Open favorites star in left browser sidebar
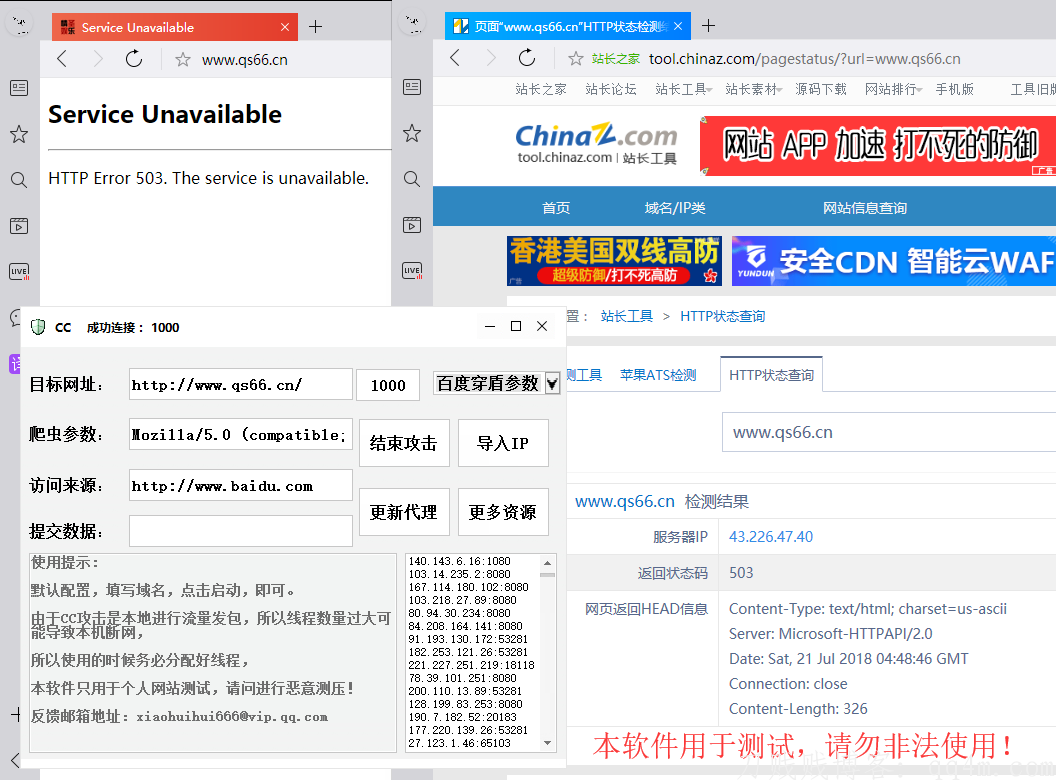The width and height of the screenshot is (1056, 780). click(19, 134)
